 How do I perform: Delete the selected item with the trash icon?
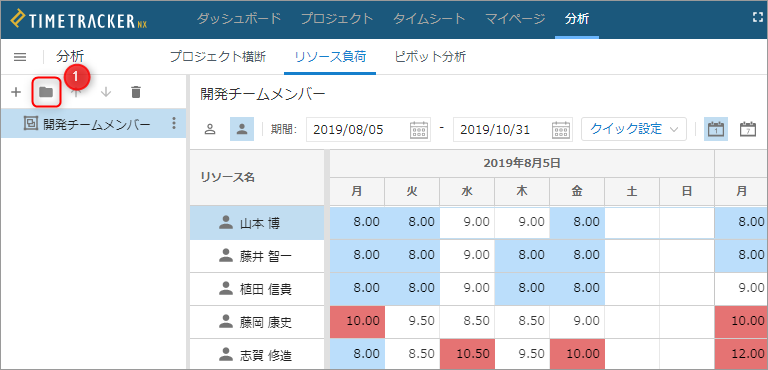tap(136, 92)
